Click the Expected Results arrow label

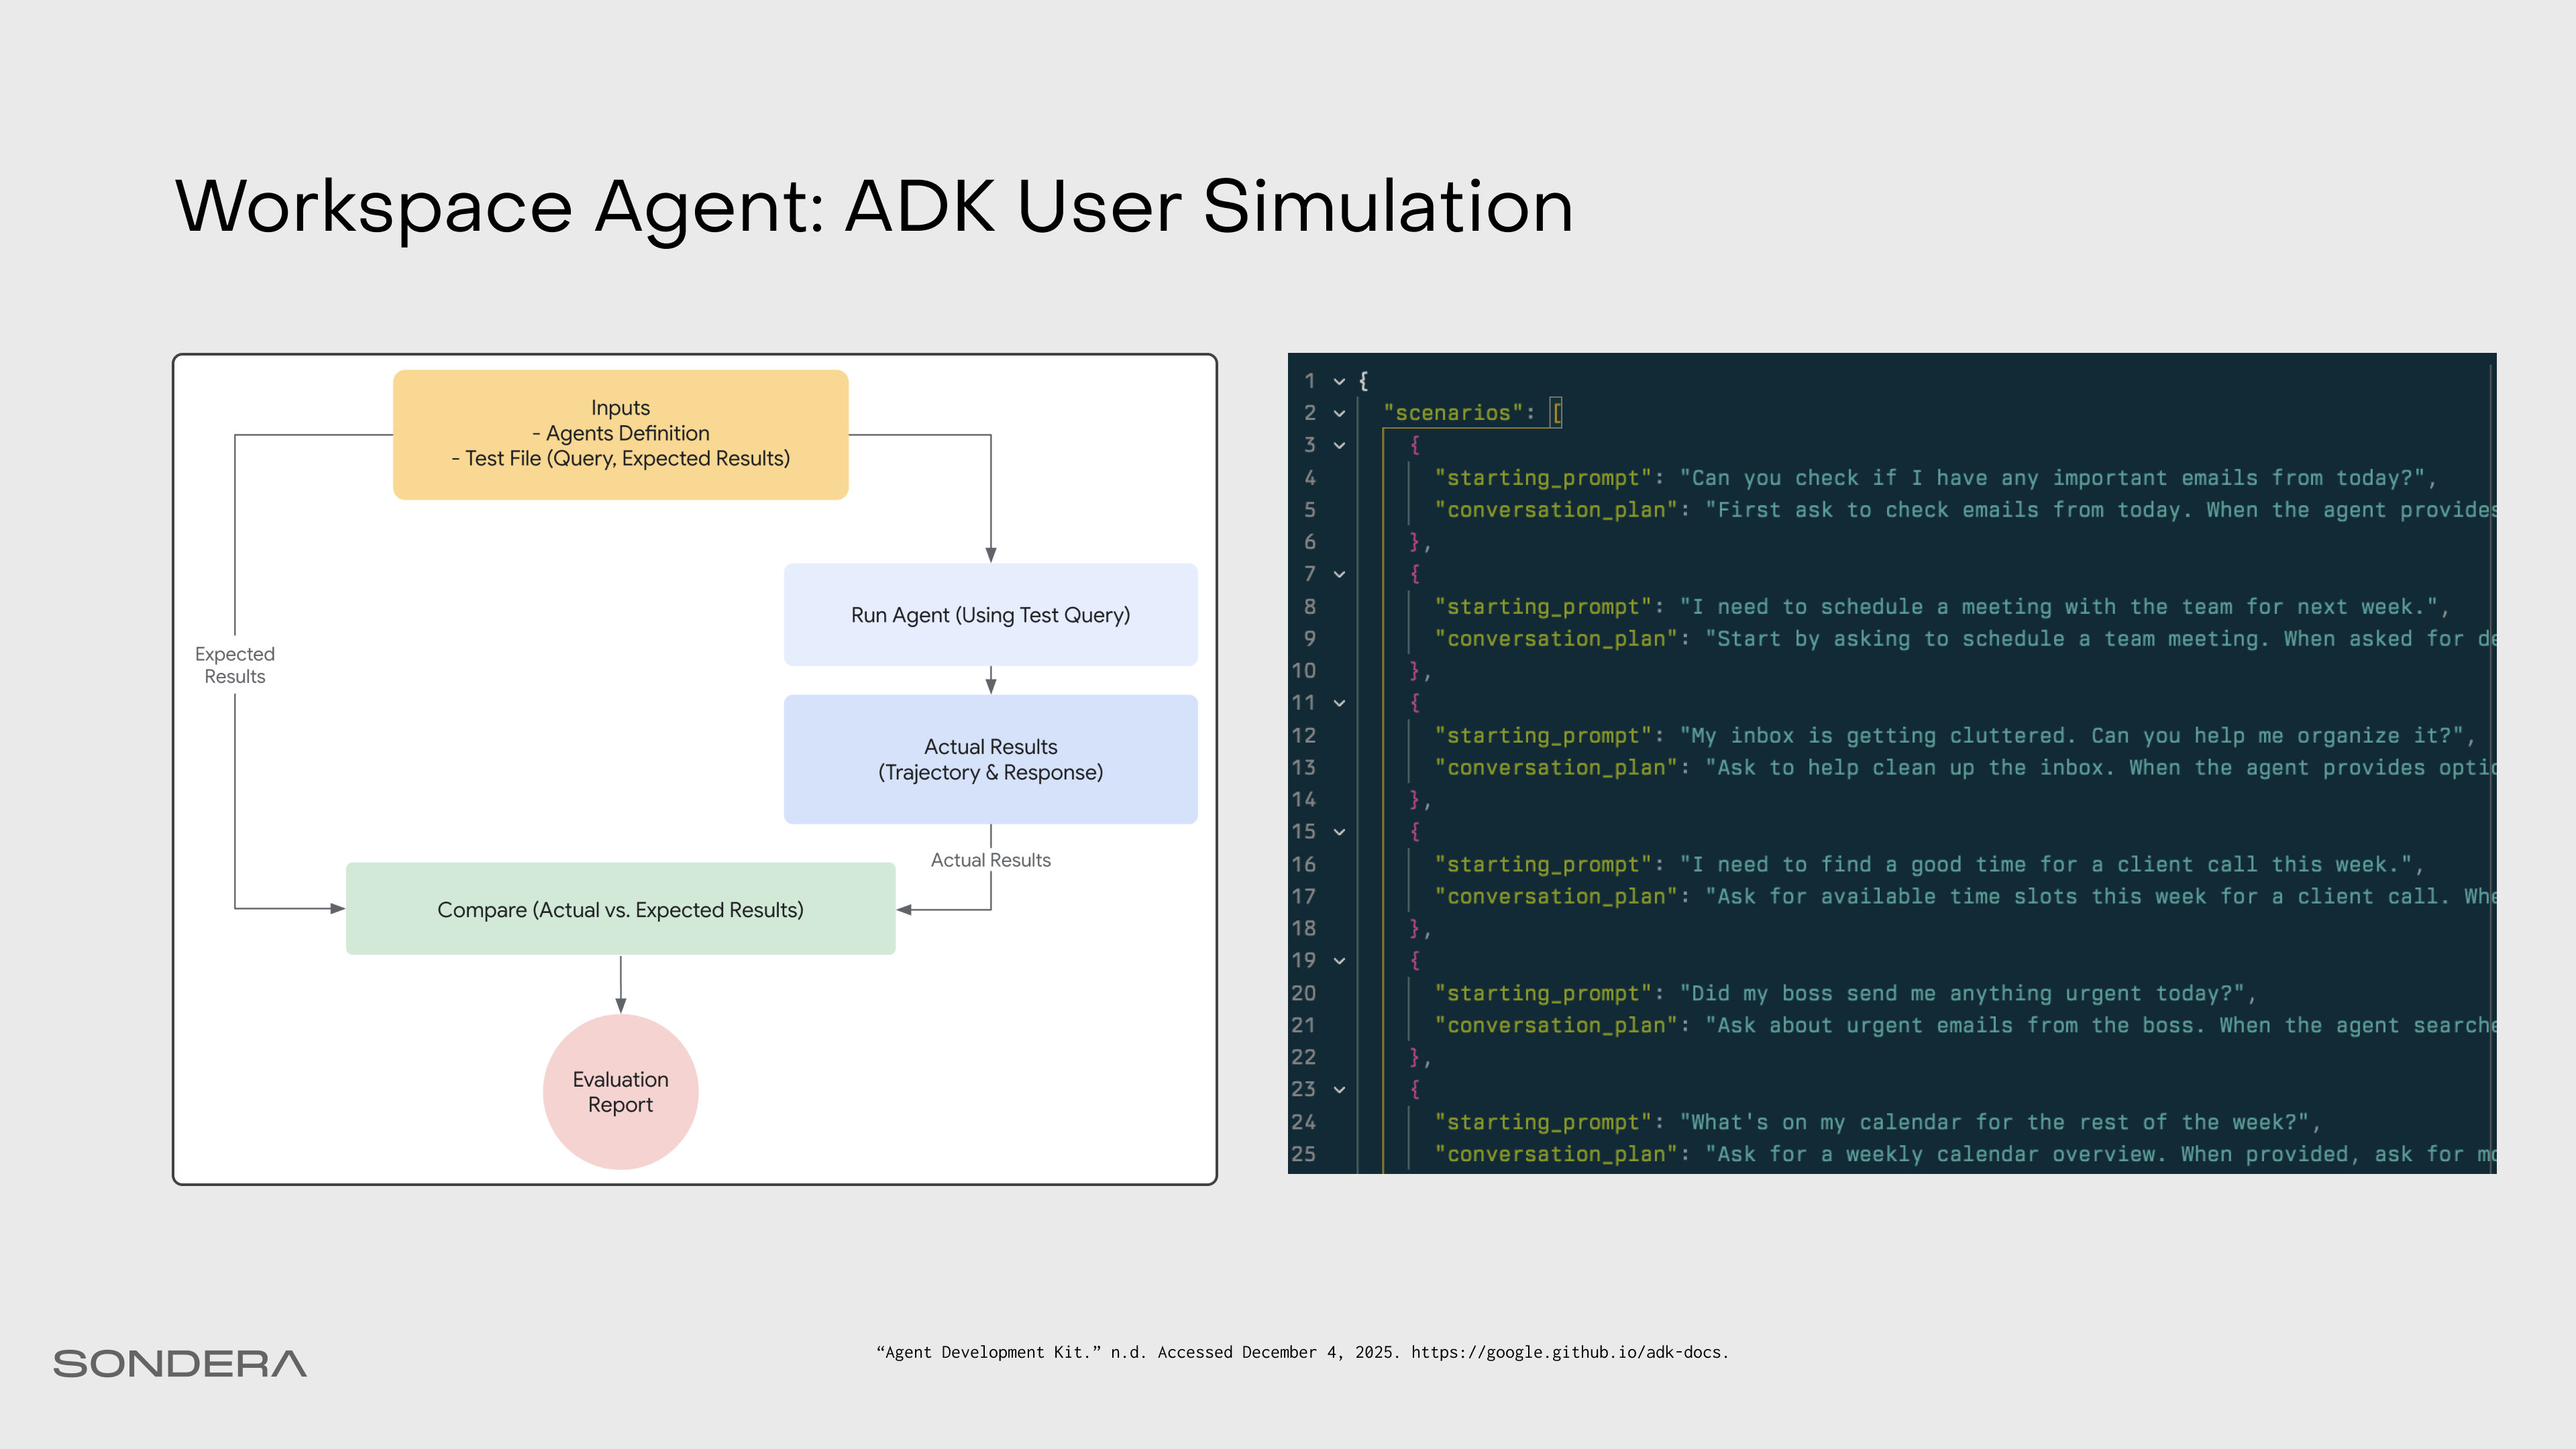235,665
